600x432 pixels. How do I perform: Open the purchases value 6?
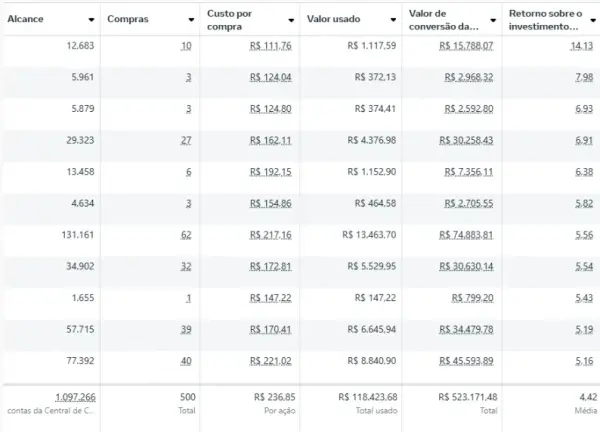(x=189, y=172)
